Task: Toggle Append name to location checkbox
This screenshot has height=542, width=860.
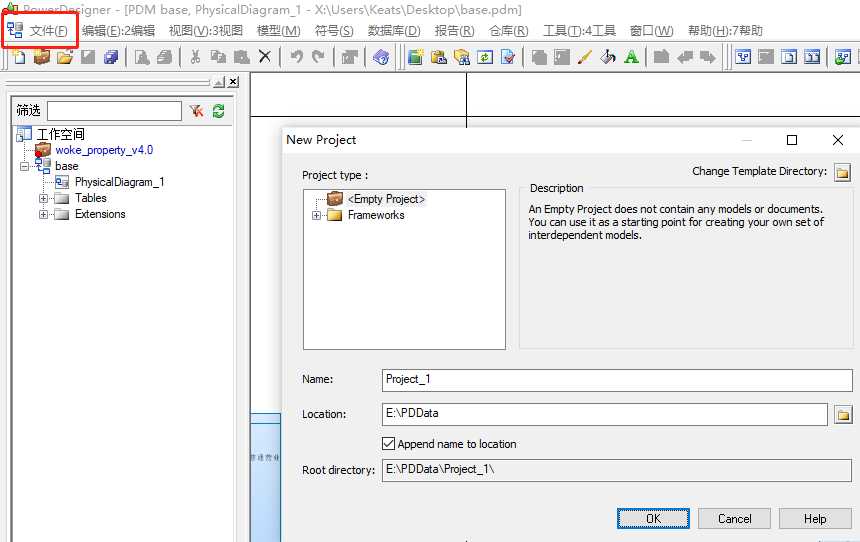Action: (x=388, y=443)
